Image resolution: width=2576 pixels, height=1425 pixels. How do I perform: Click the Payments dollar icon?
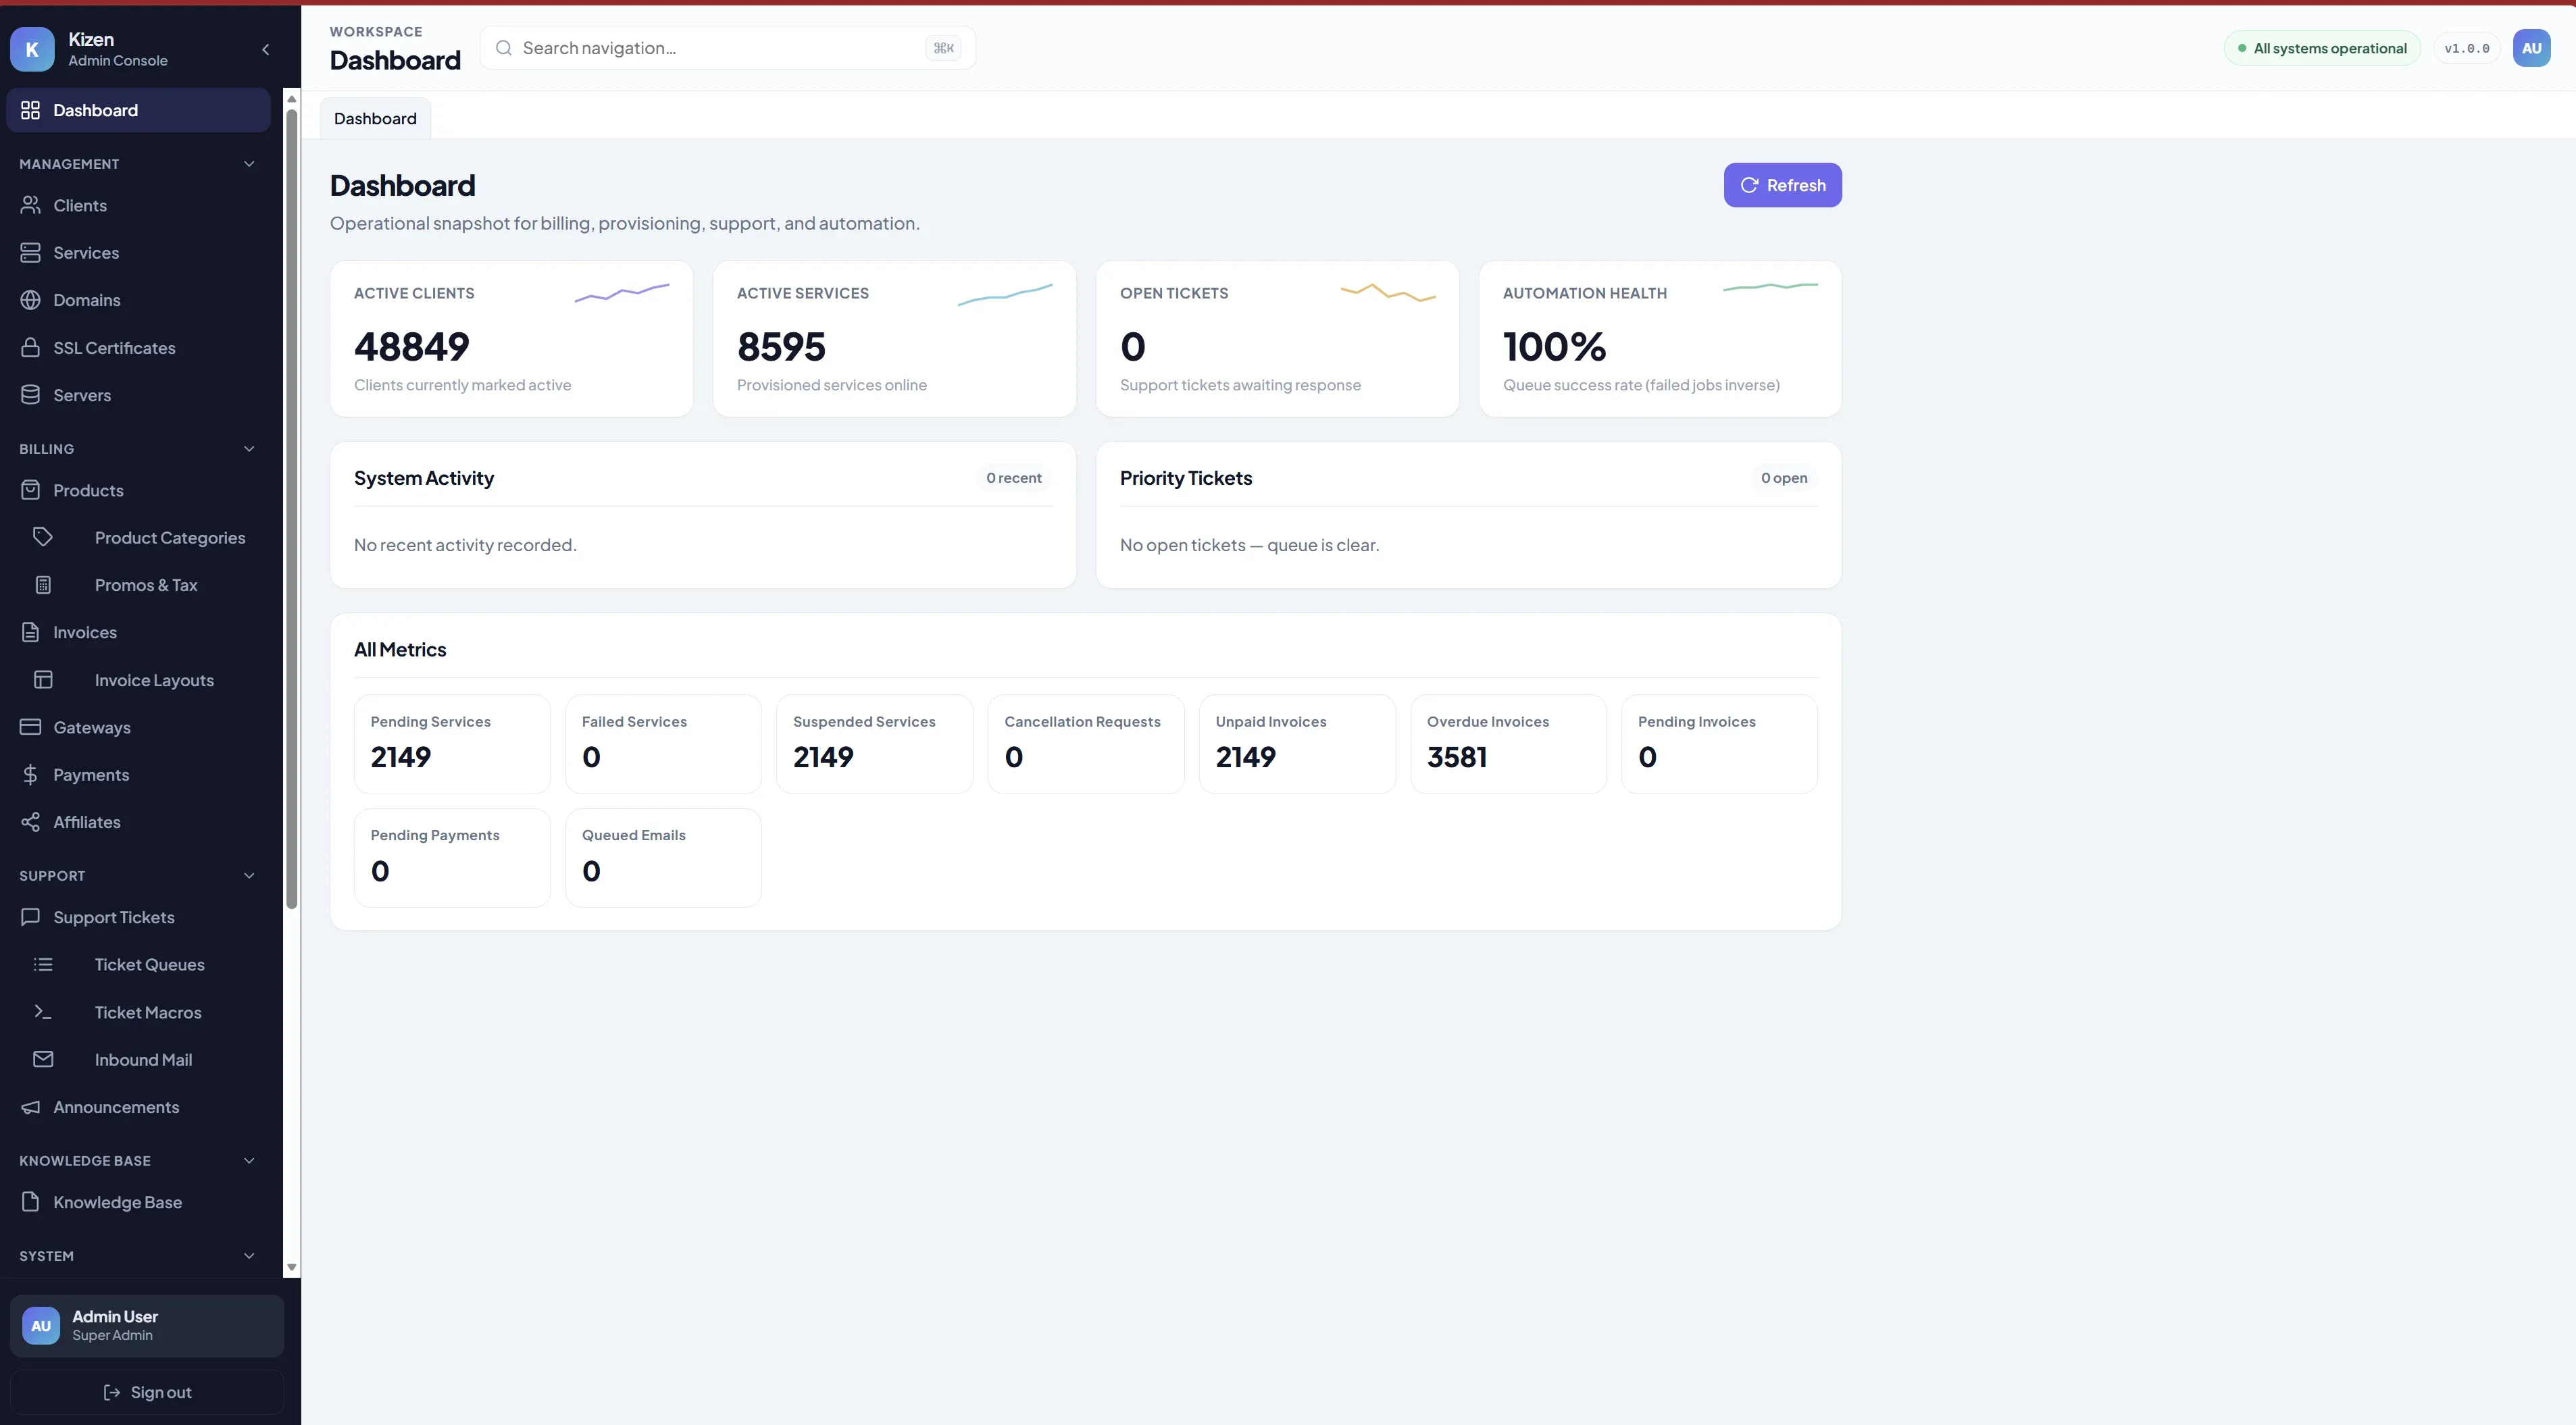30,775
